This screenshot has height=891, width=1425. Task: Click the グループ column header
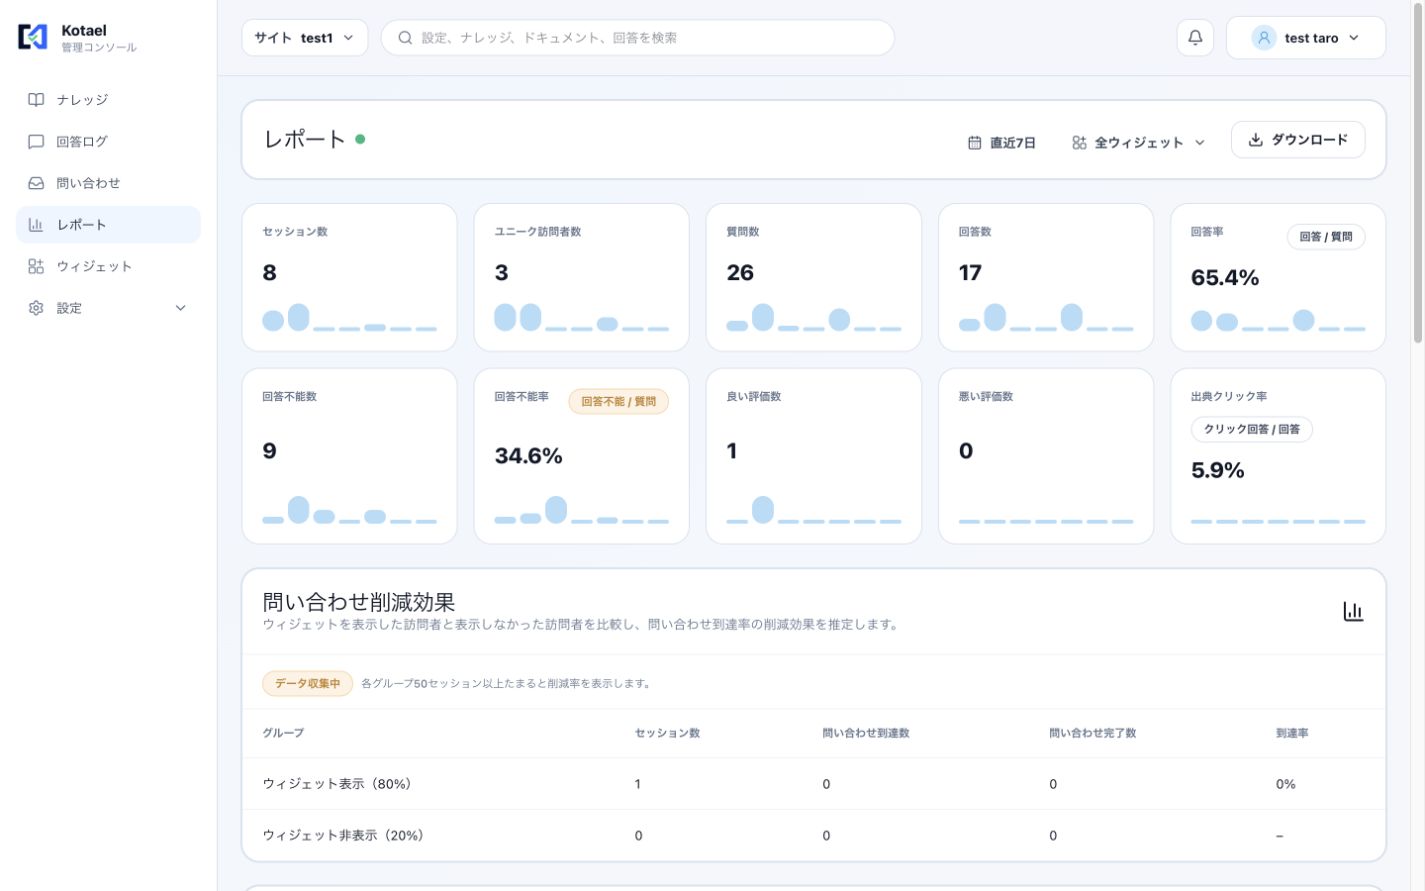coord(283,733)
